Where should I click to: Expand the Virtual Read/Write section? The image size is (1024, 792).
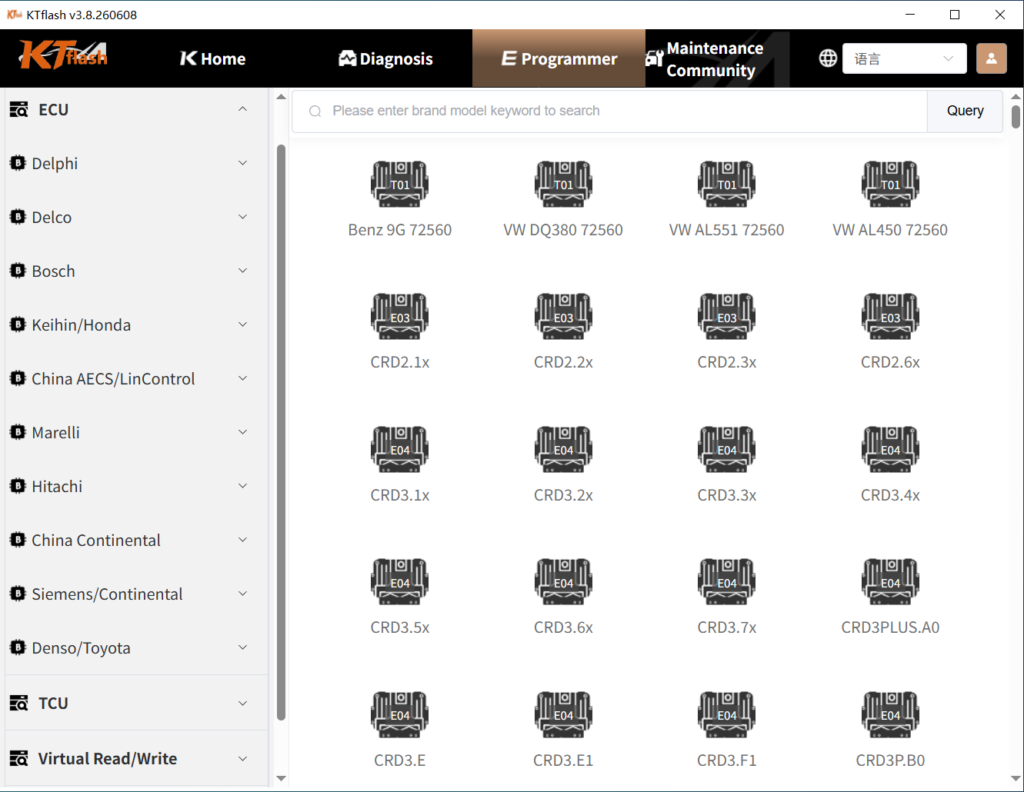coord(136,759)
